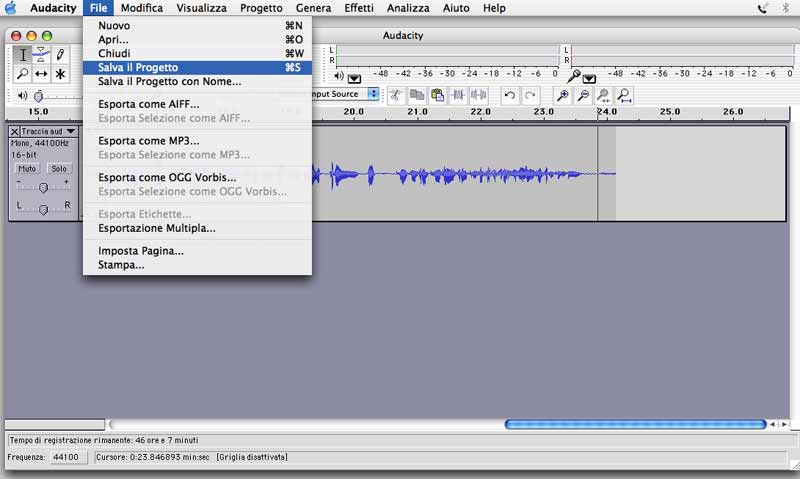Viewport: 800px width, 479px height.
Task: Close the open File menu
Action: pyautogui.click(x=98, y=8)
